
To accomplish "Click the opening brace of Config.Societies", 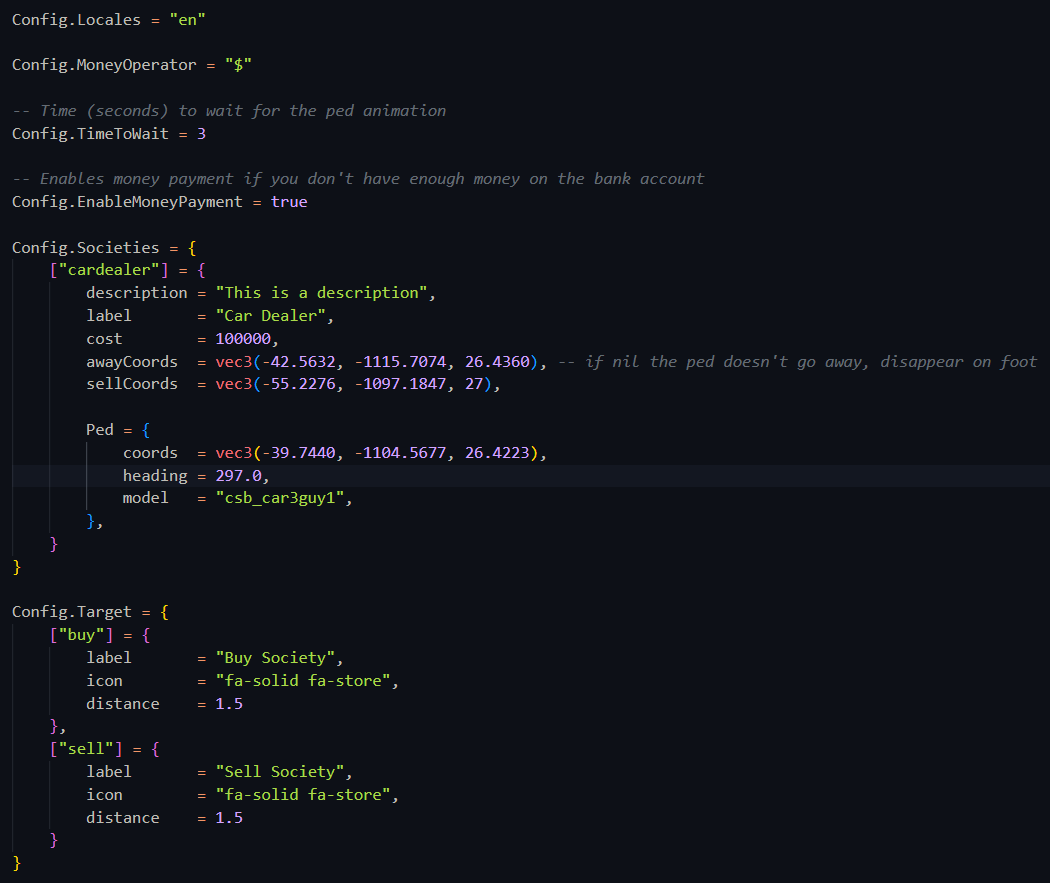I will click(x=192, y=248).
